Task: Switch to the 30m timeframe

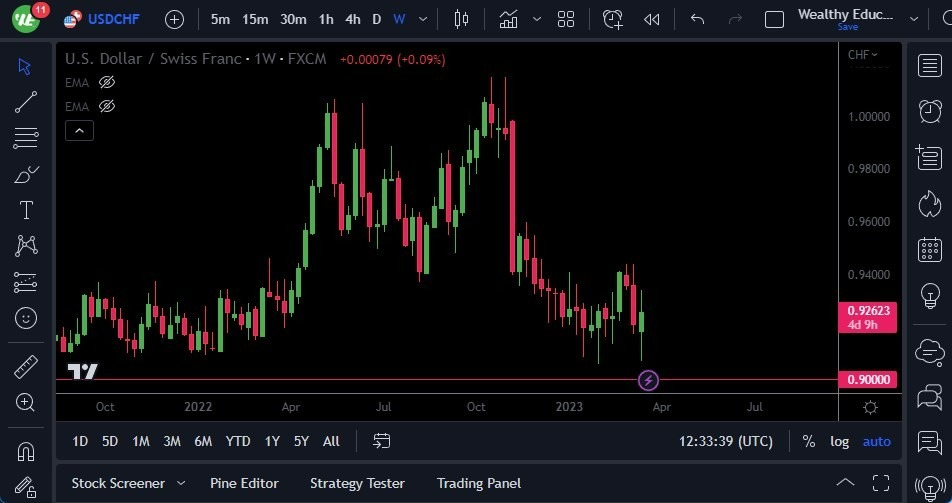Action: point(293,19)
